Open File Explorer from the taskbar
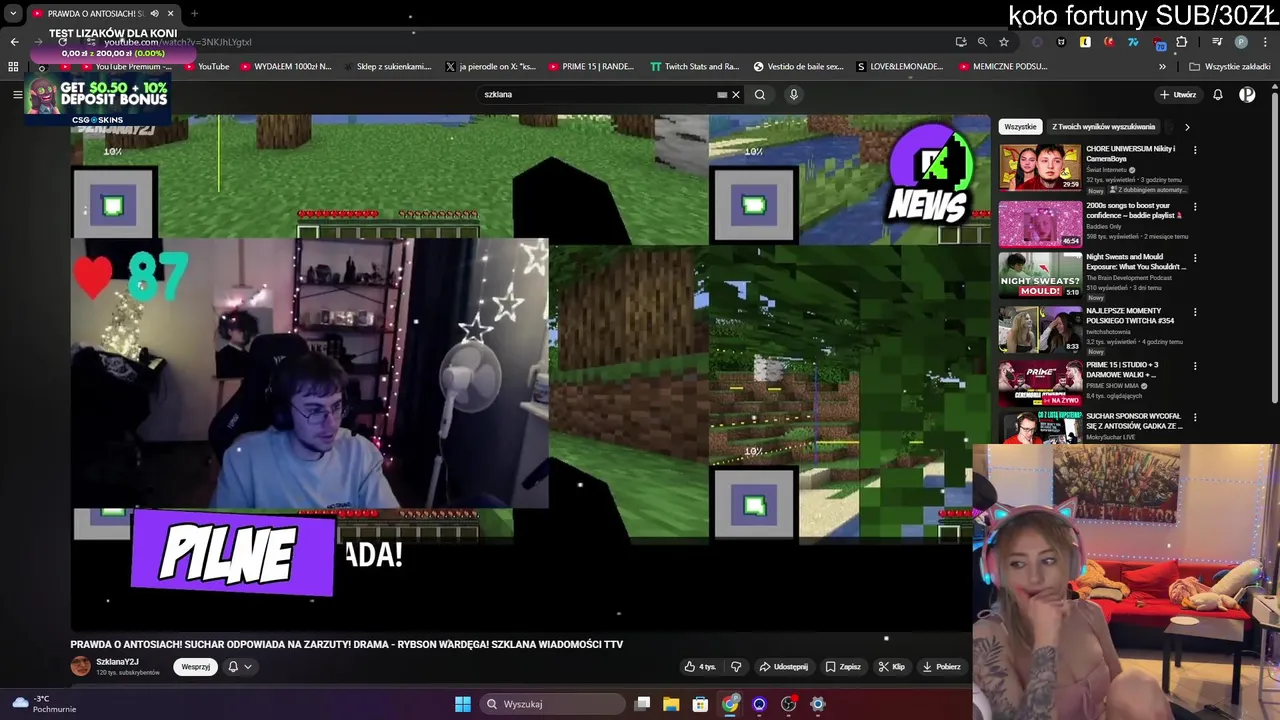The image size is (1280, 720). (671, 704)
